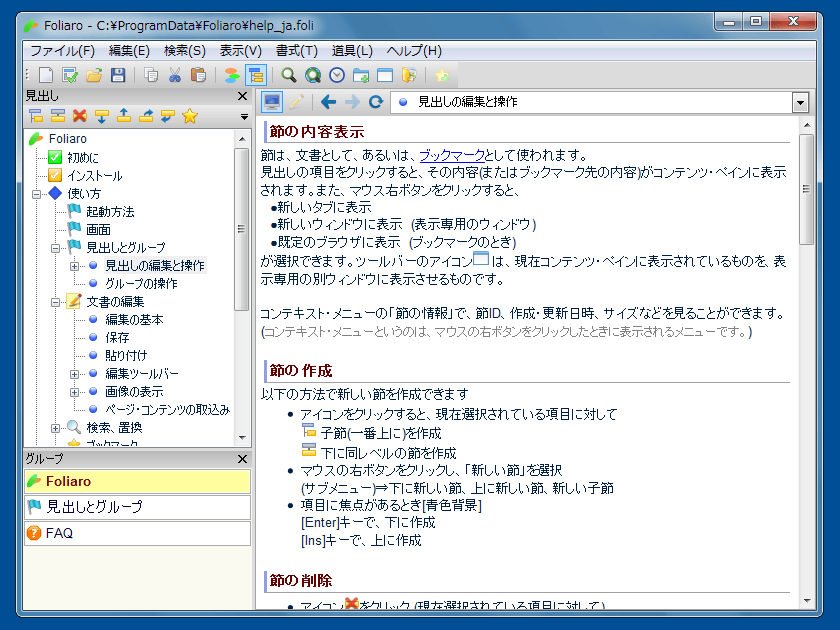Open the section title dropdown arrow
The image size is (840, 630).
(800, 102)
